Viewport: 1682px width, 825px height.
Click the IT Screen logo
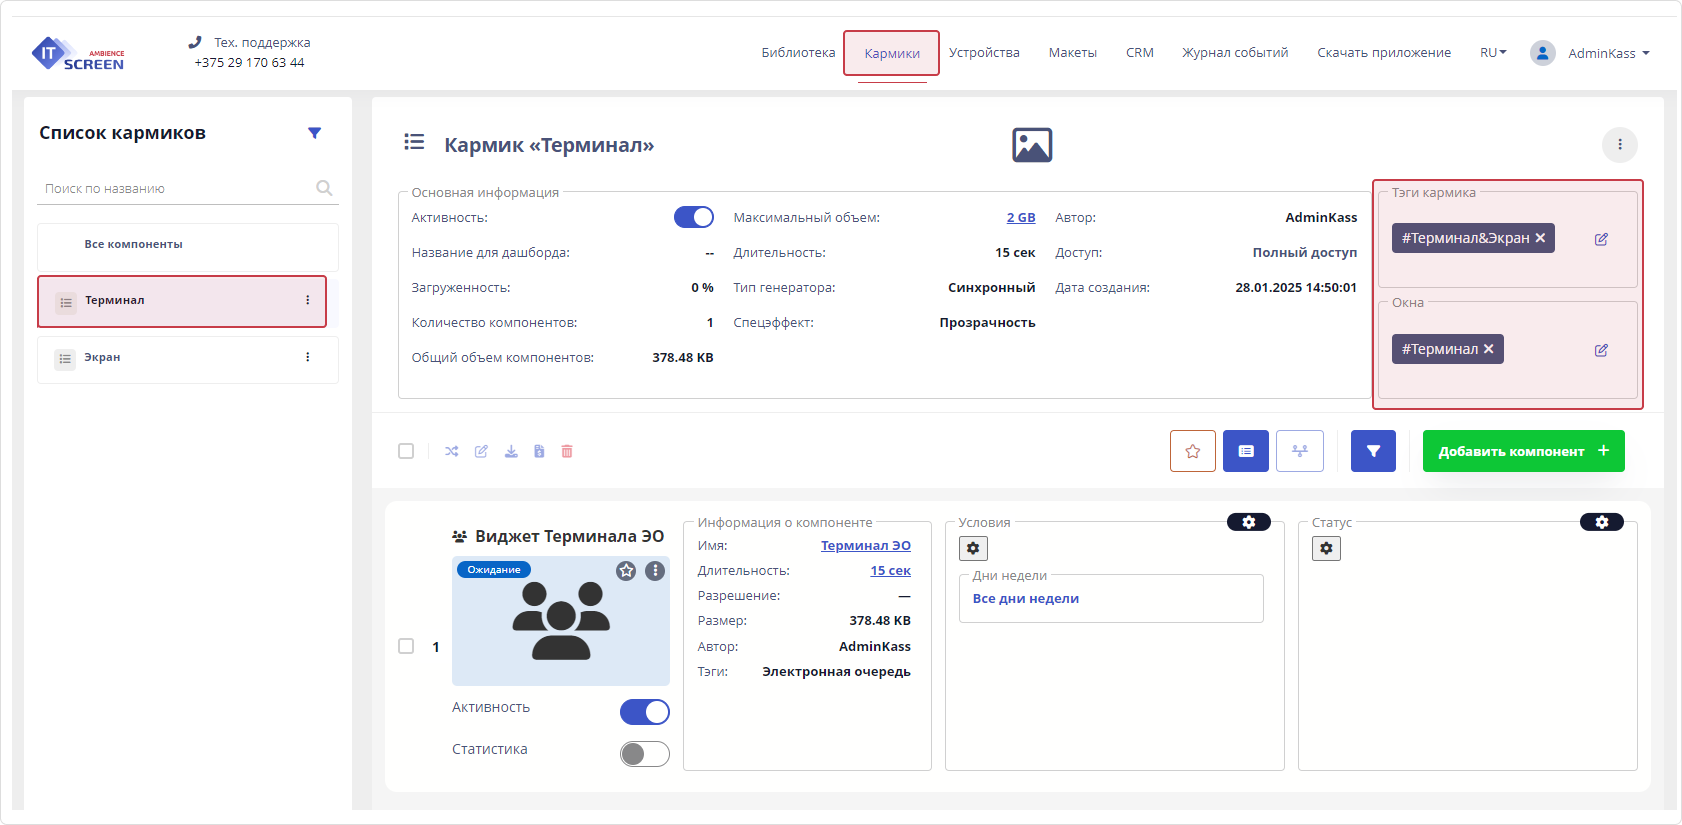click(78, 53)
